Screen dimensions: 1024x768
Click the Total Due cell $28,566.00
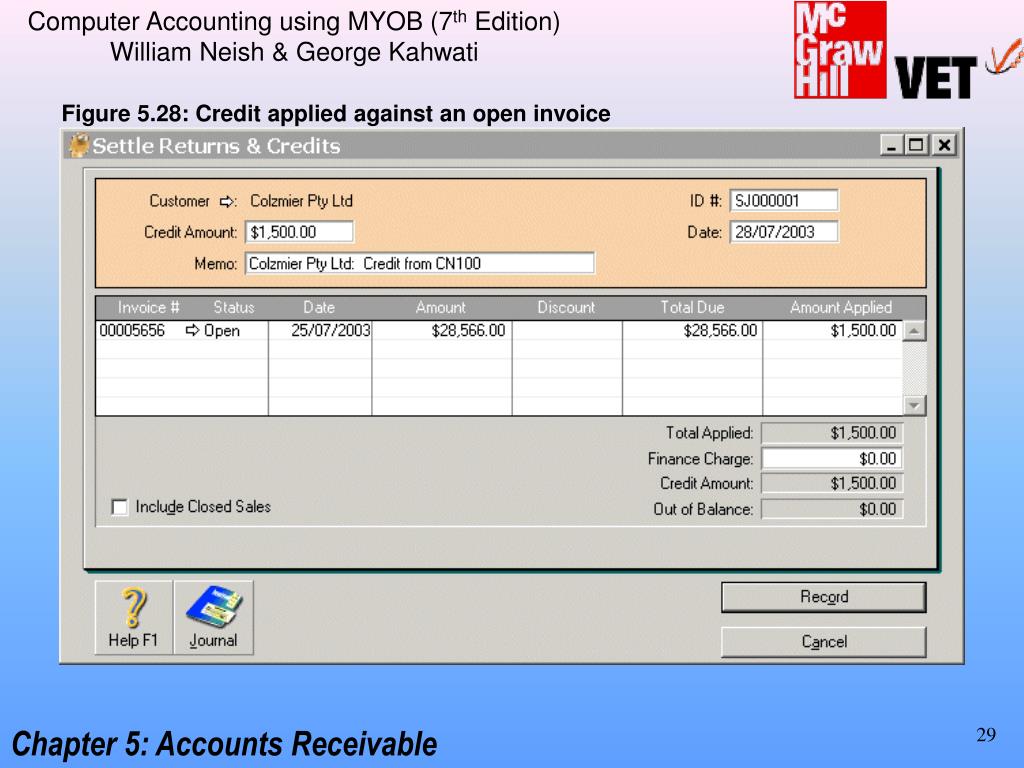pos(693,330)
